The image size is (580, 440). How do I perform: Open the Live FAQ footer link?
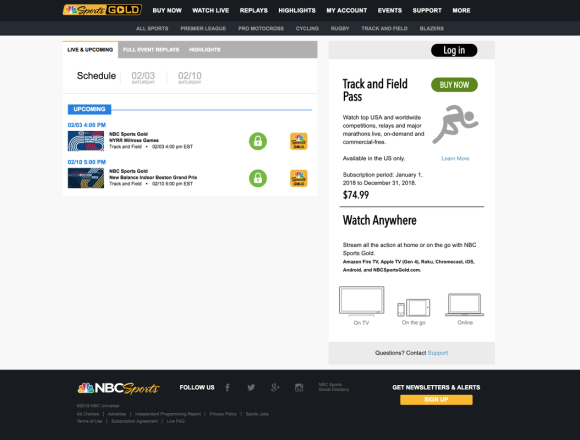pyautogui.click(x=175, y=421)
